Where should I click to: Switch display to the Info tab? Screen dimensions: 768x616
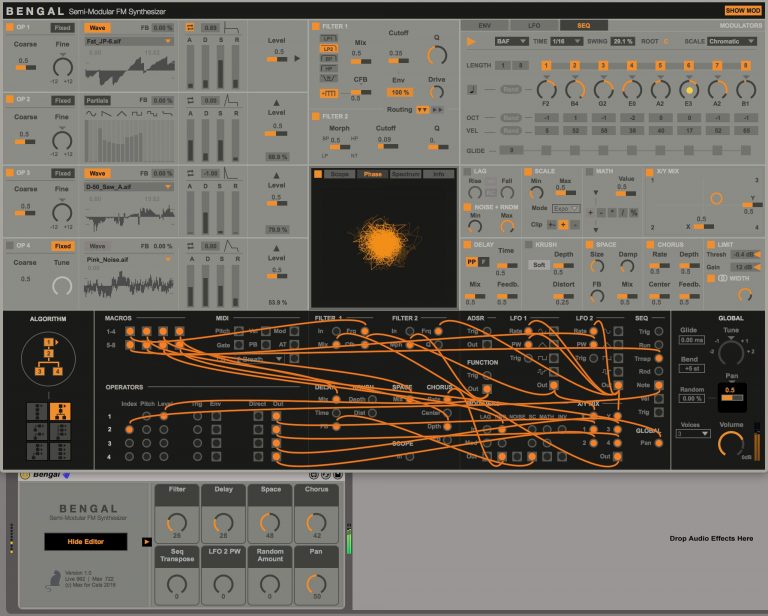point(438,174)
